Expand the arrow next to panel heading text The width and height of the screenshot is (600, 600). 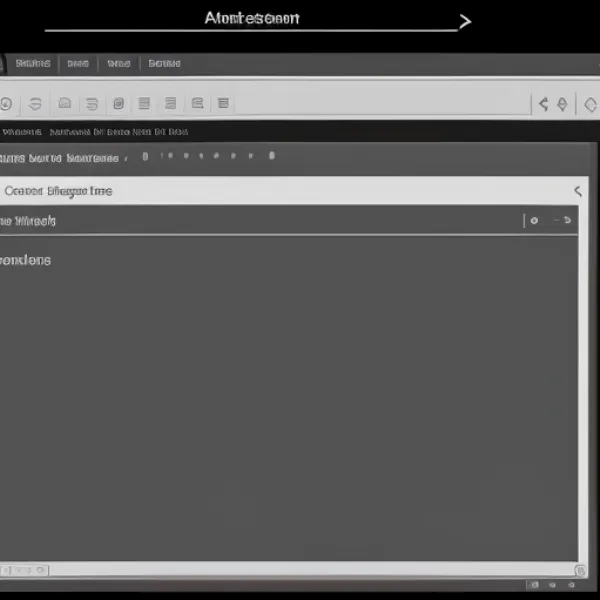click(125, 158)
